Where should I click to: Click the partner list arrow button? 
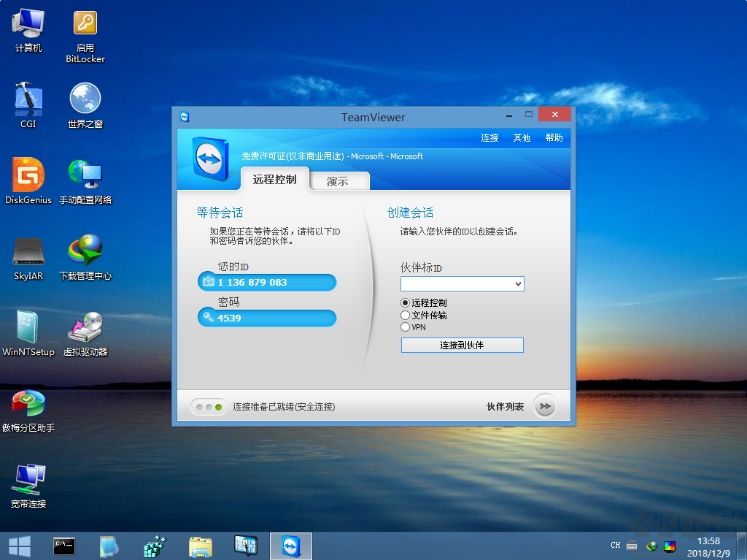click(x=544, y=407)
